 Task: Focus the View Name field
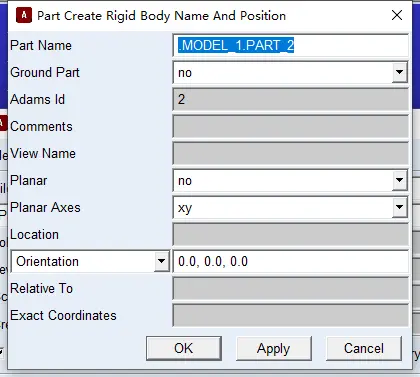coord(291,153)
